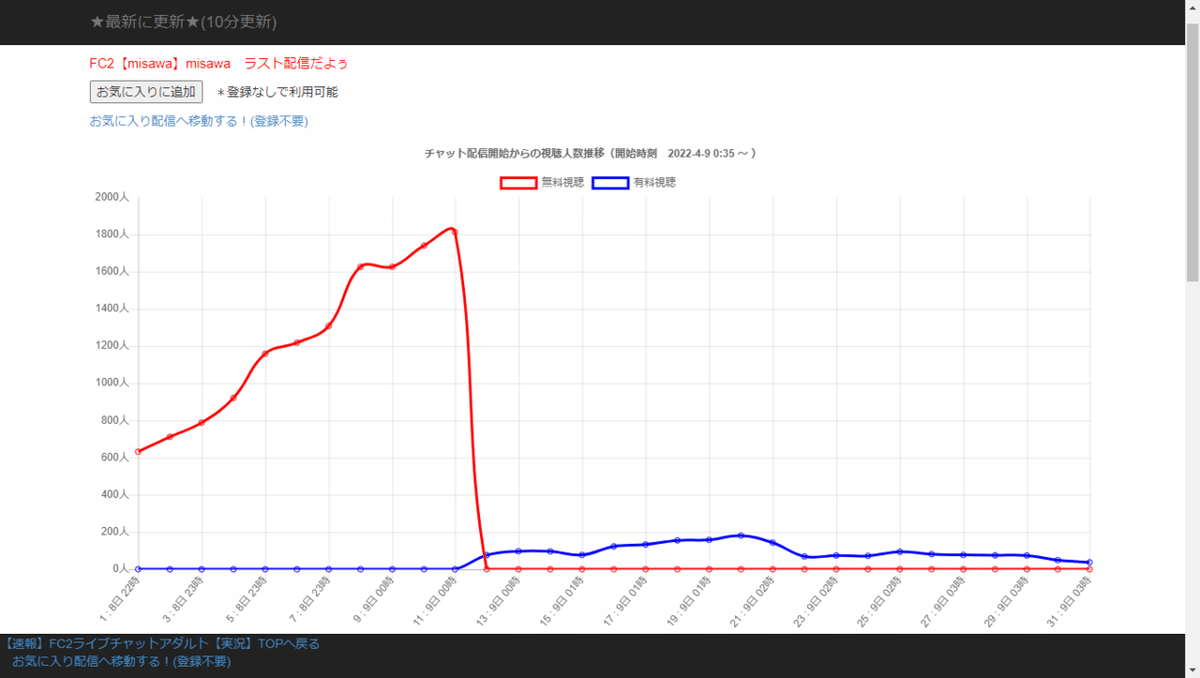The height and width of the screenshot is (678, 1200).
Task: Click the red peak data point near 1800人
Action: pos(455,232)
